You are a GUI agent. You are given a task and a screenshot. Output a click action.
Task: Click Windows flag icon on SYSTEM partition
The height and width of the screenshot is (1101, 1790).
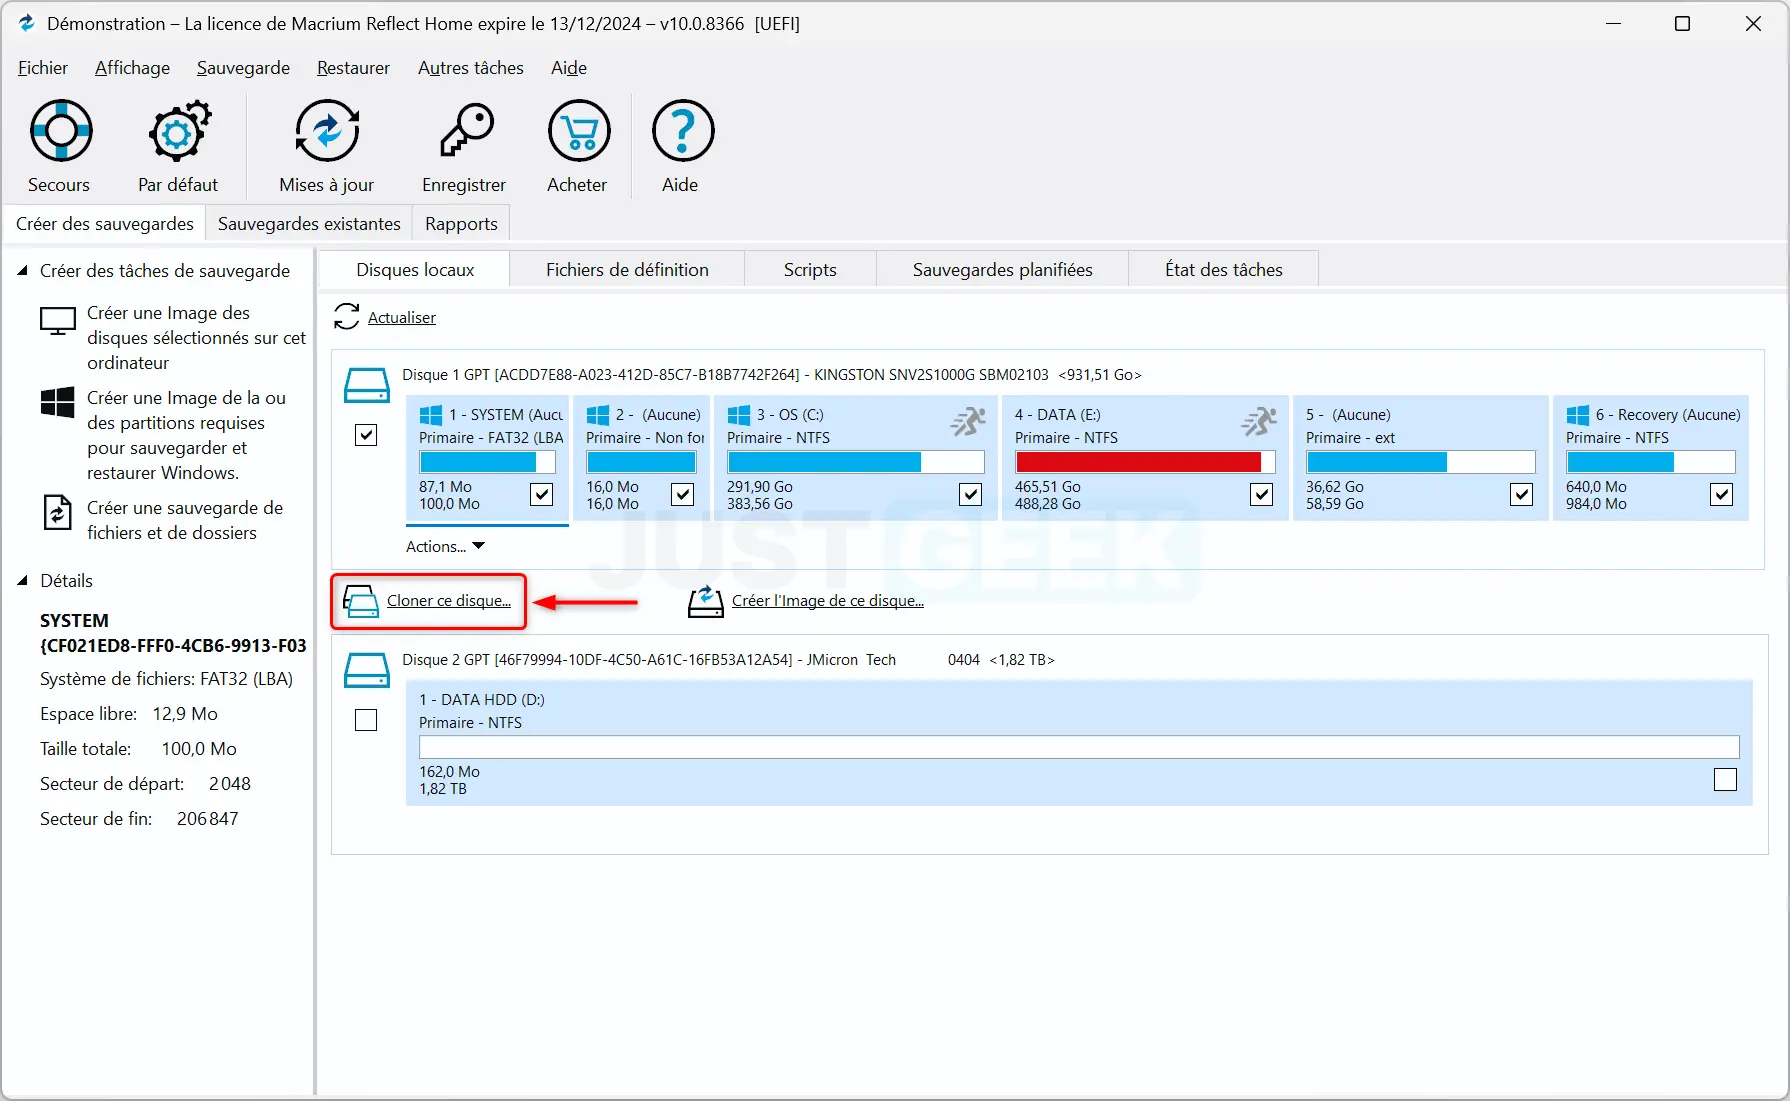pyautogui.click(x=431, y=415)
